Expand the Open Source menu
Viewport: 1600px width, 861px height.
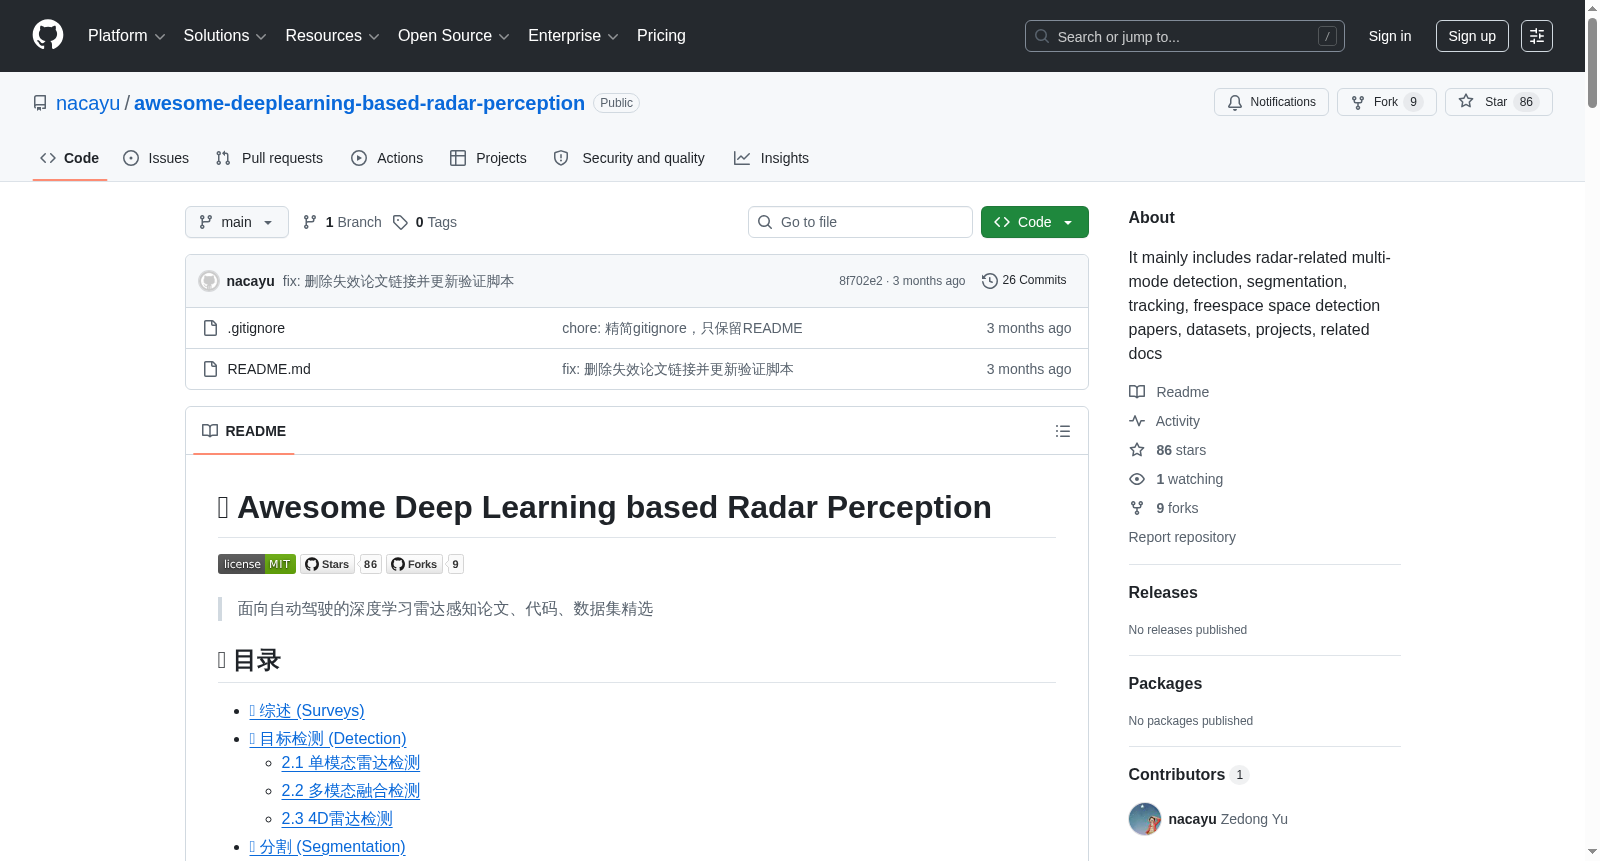(454, 36)
